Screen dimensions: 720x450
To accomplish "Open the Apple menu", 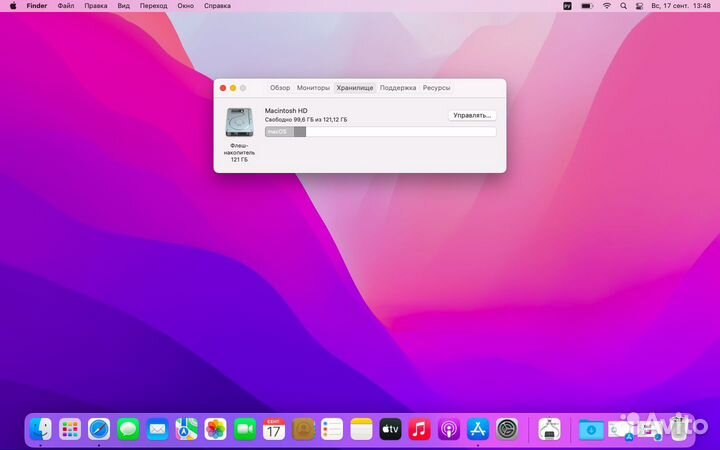I will [x=13, y=6].
